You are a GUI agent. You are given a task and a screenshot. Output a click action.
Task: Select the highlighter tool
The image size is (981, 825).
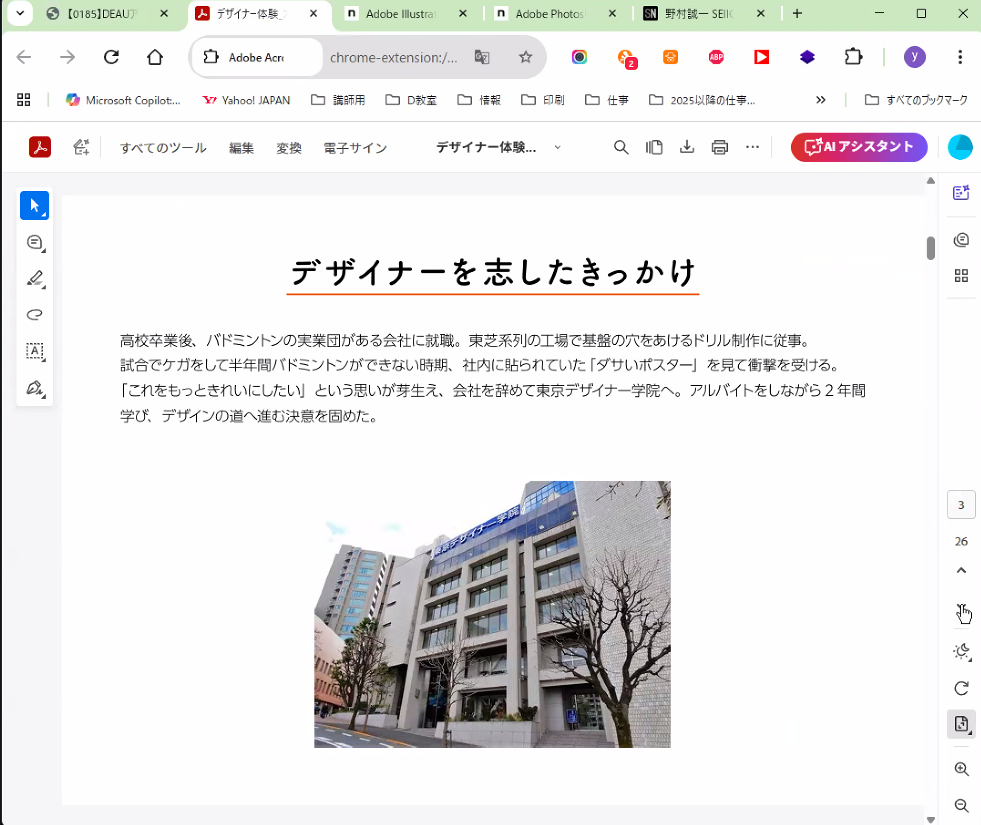tap(34, 279)
